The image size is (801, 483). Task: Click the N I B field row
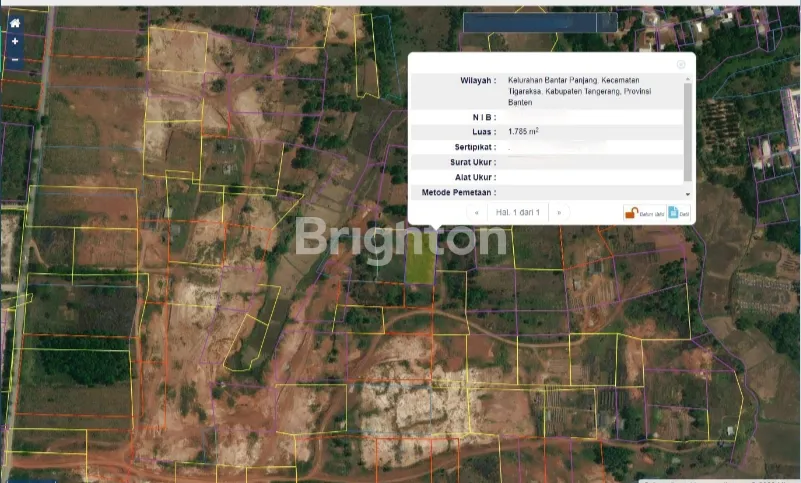coord(548,117)
